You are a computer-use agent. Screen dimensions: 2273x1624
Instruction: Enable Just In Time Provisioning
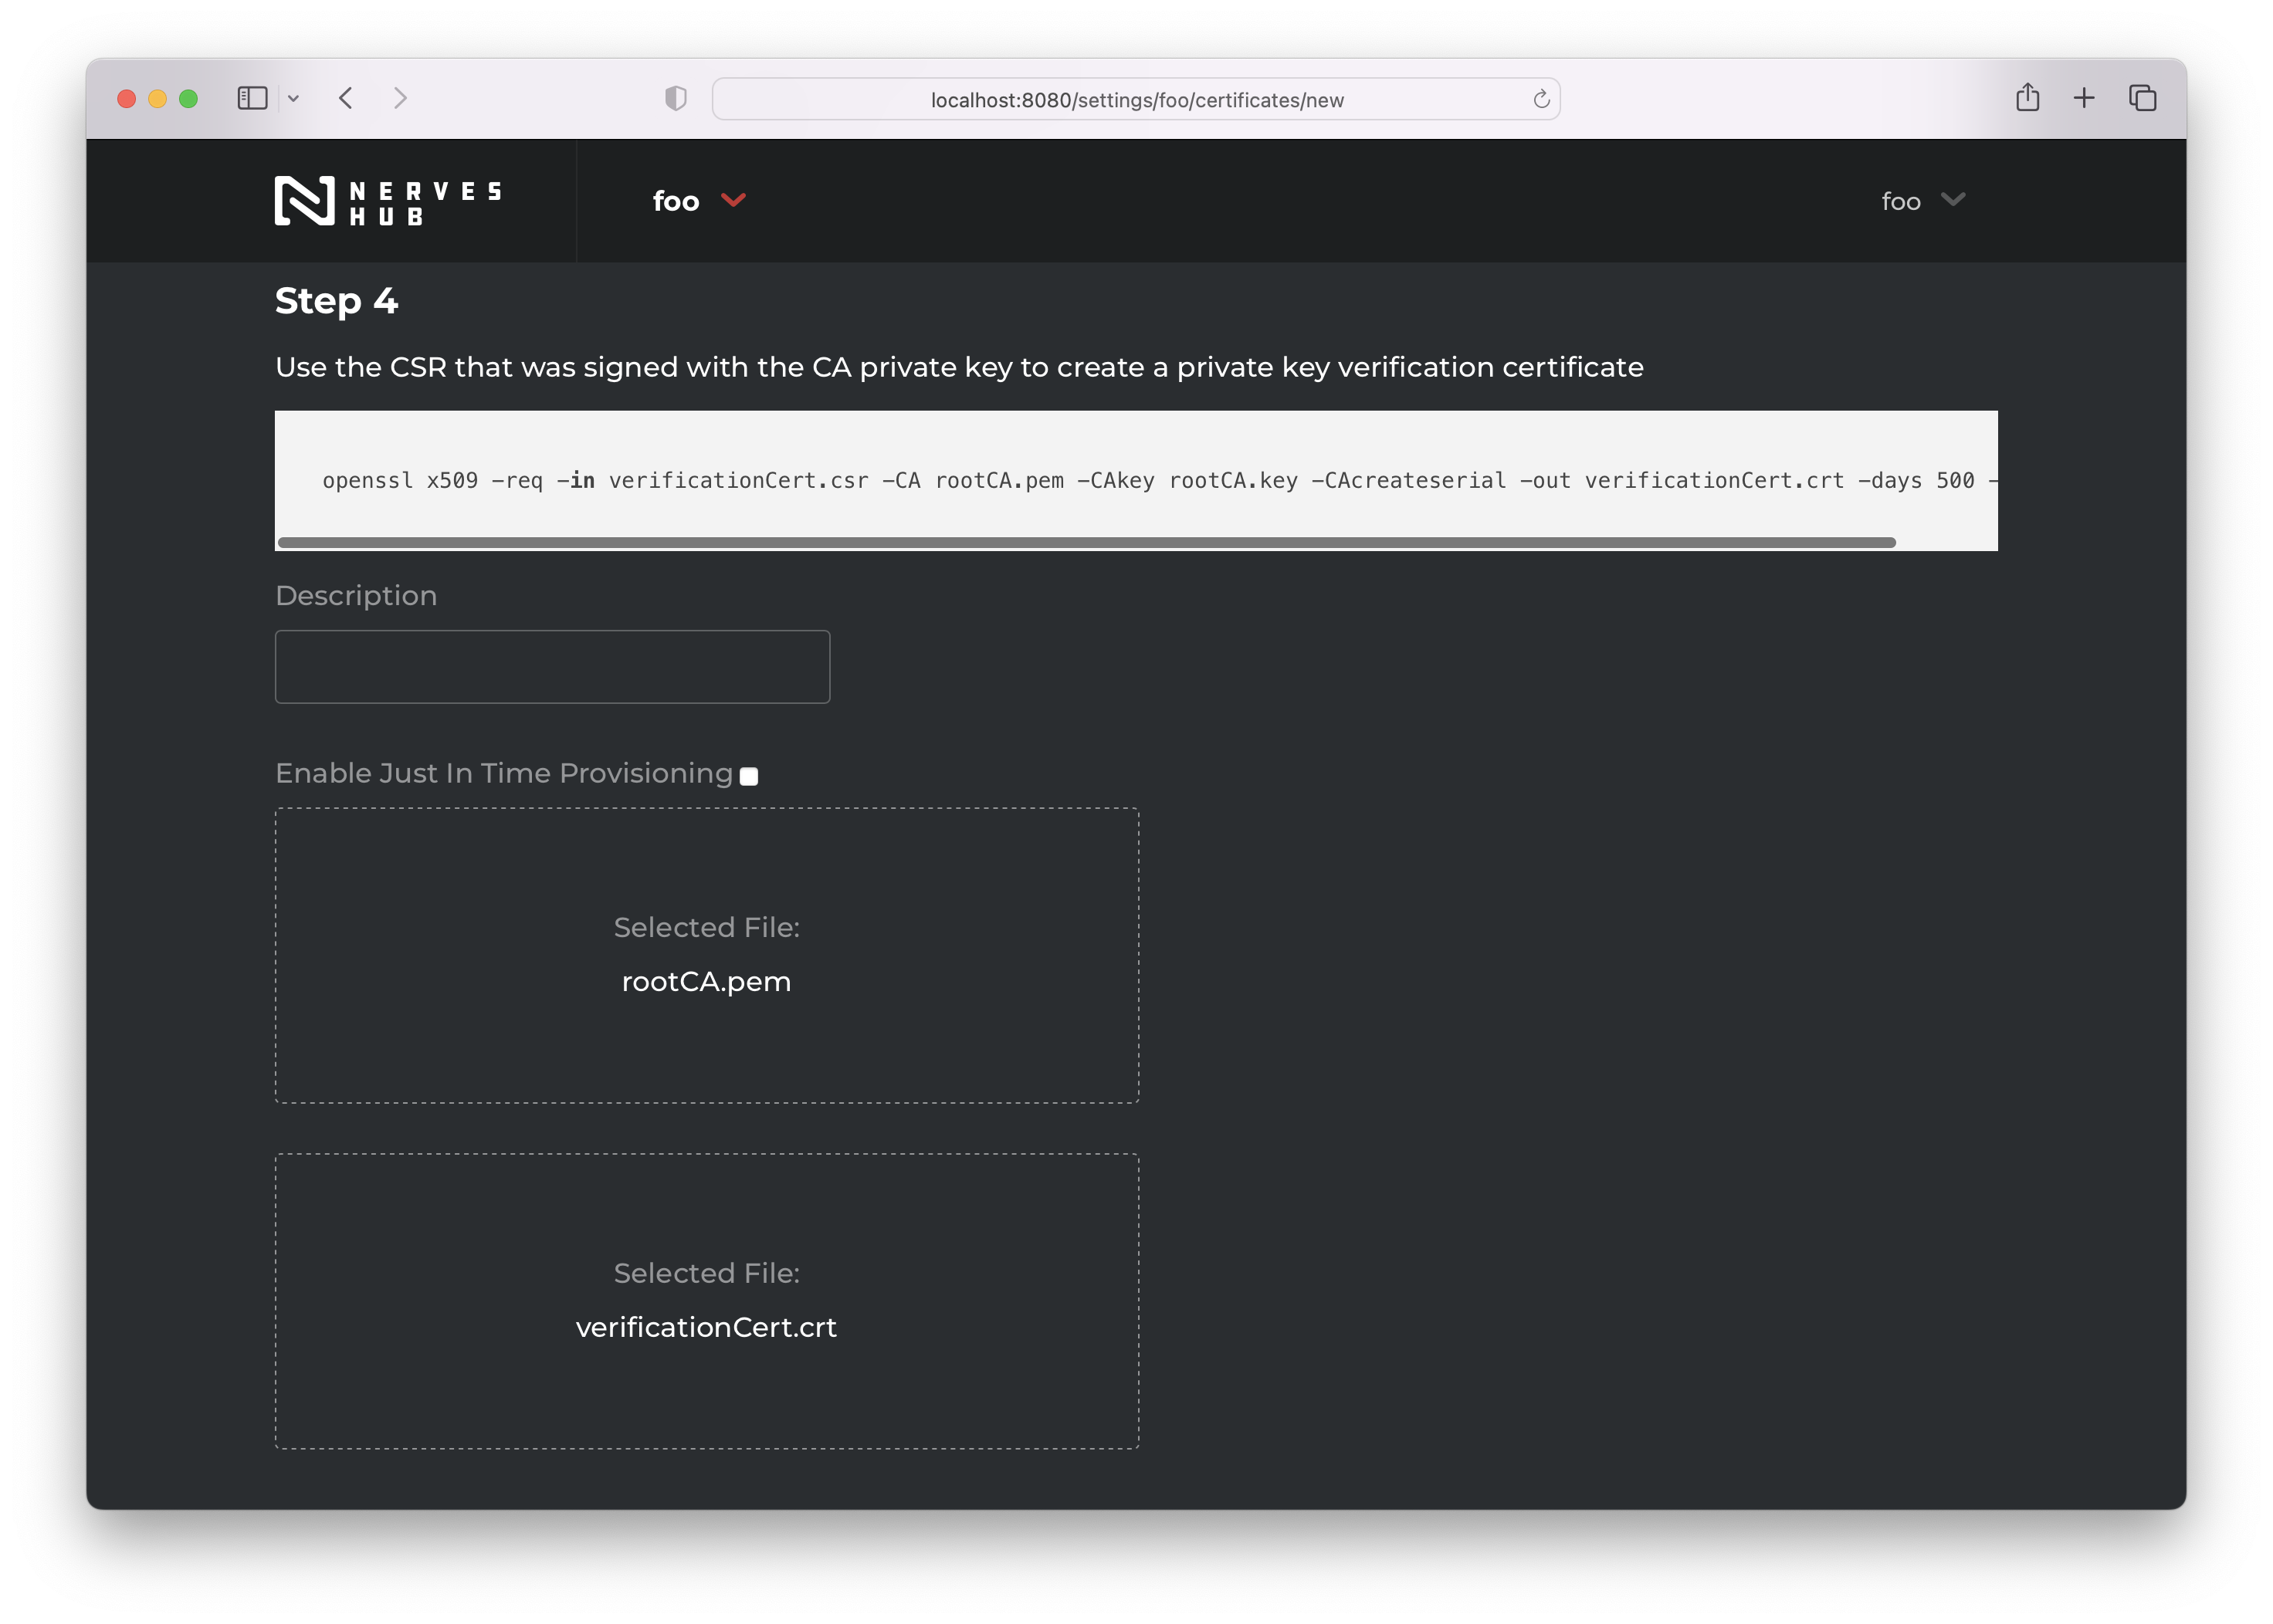748,775
